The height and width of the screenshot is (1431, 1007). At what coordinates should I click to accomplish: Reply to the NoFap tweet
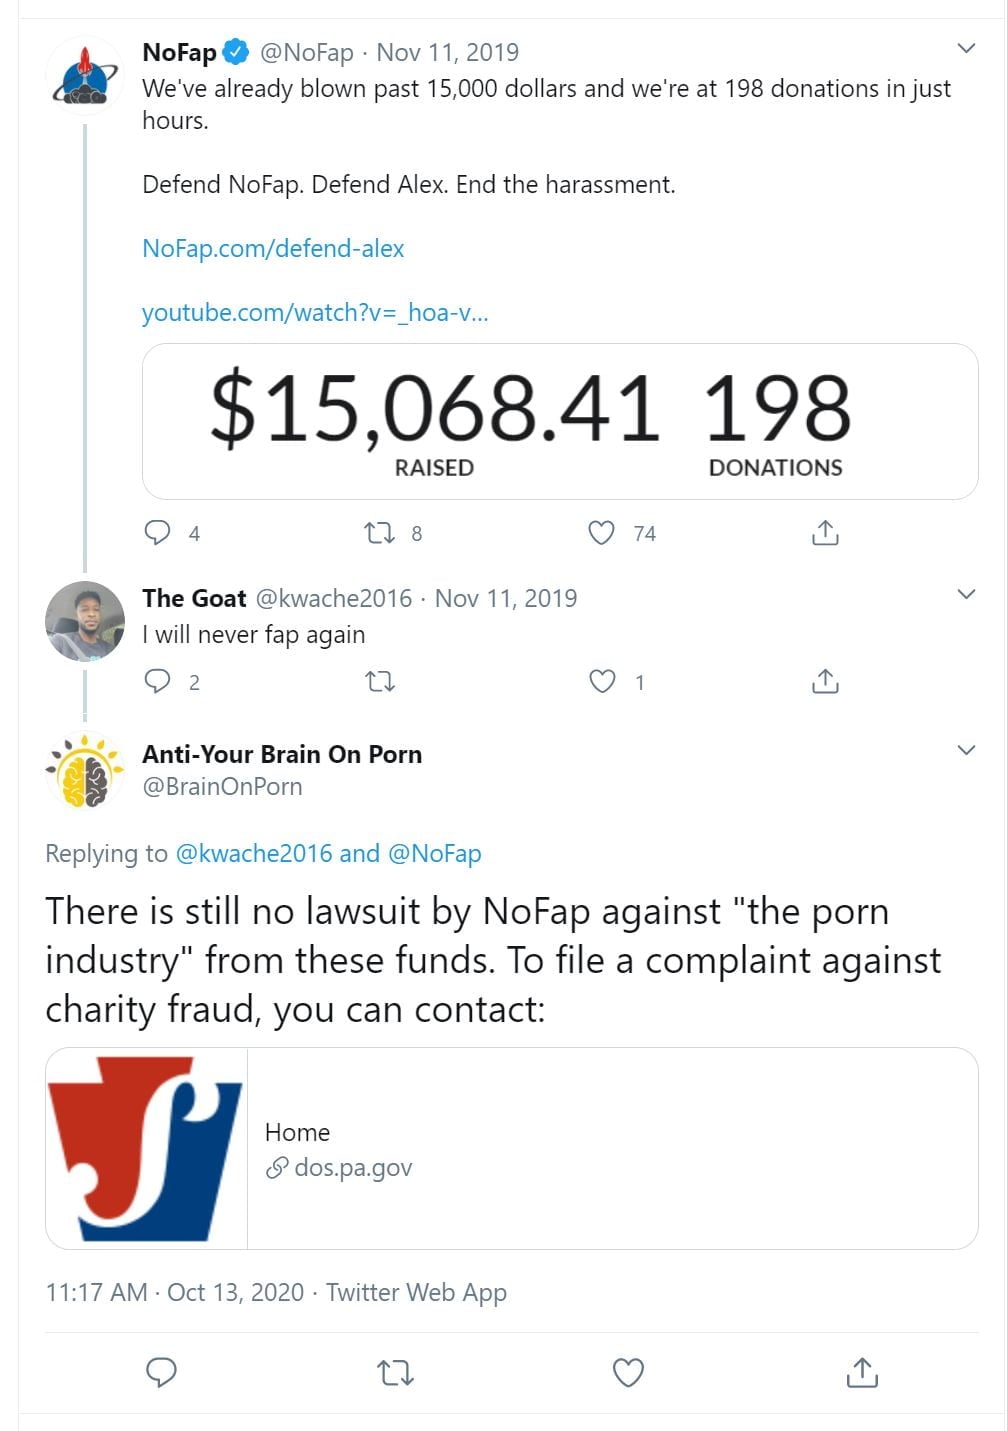[x=158, y=533]
